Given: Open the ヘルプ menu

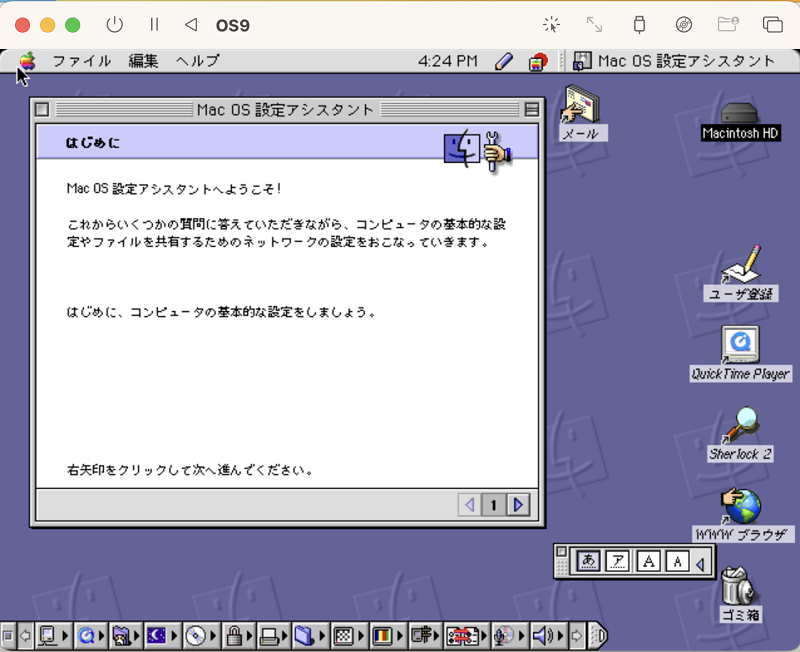Looking at the screenshot, I should (x=197, y=61).
